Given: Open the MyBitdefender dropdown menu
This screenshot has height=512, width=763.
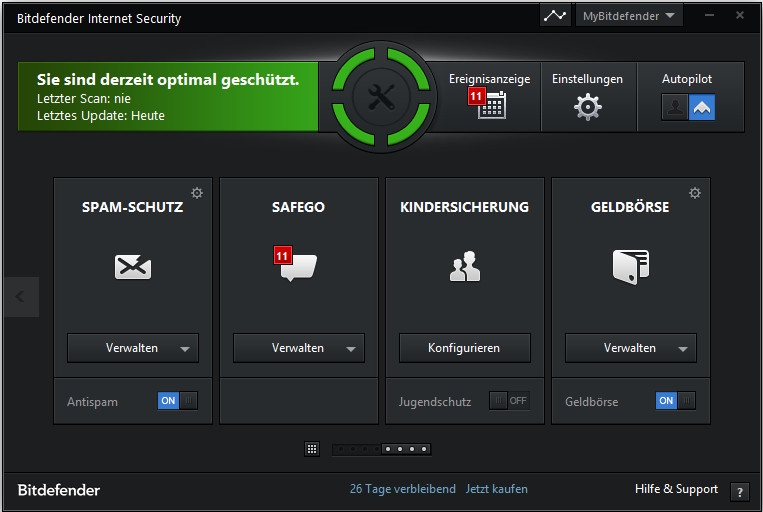Looking at the screenshot, I should click(630, 16).
